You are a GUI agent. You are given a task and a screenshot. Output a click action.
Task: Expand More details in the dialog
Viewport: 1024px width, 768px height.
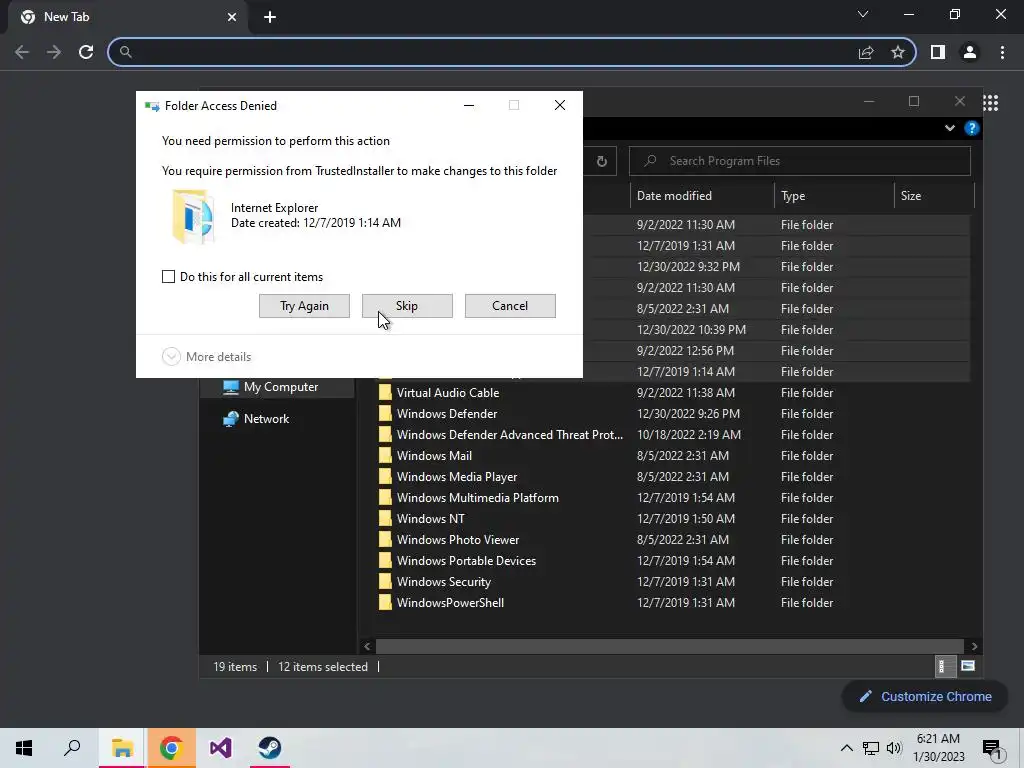pos(206,357)
